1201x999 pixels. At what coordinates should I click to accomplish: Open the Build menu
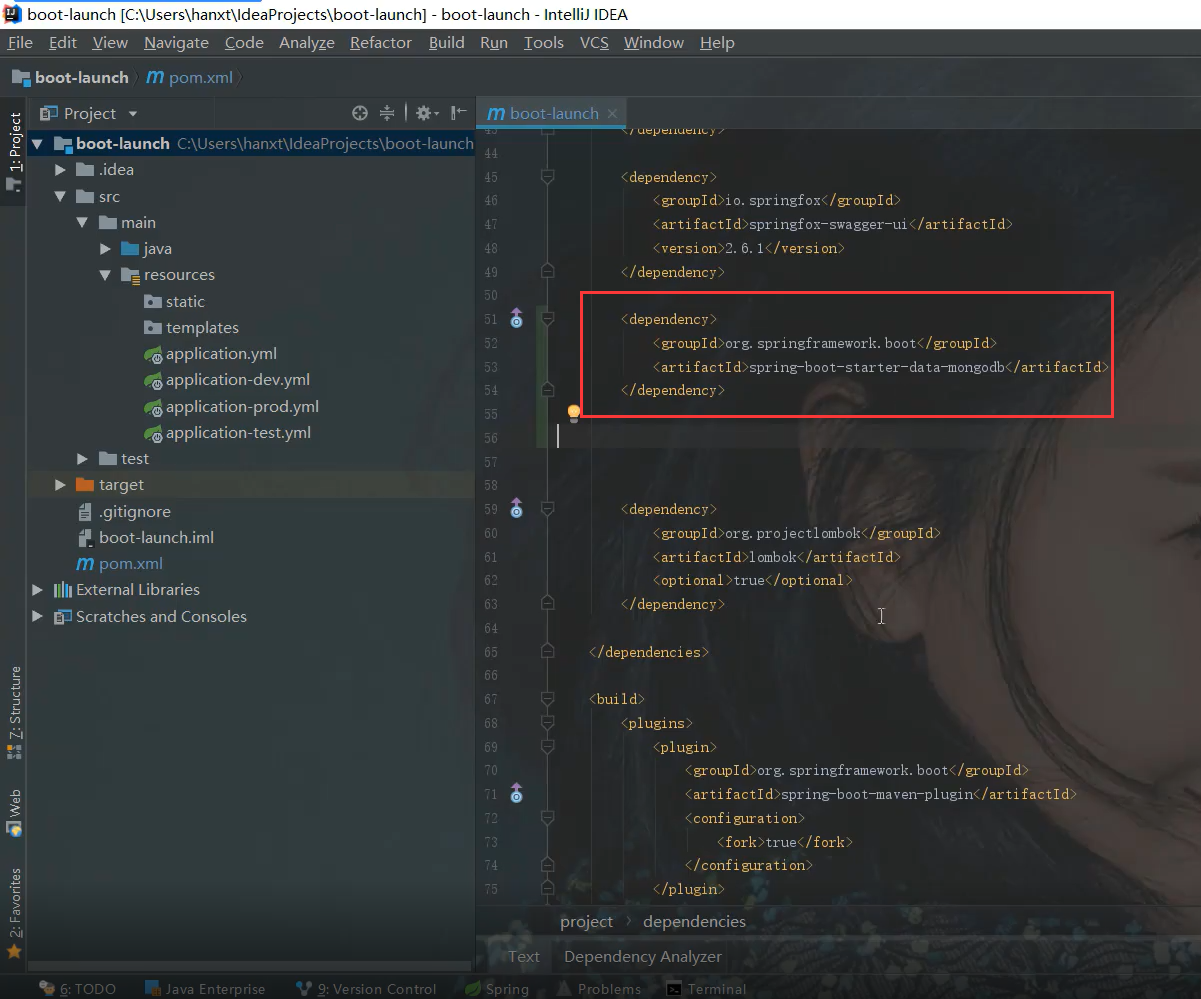(447, 42)
